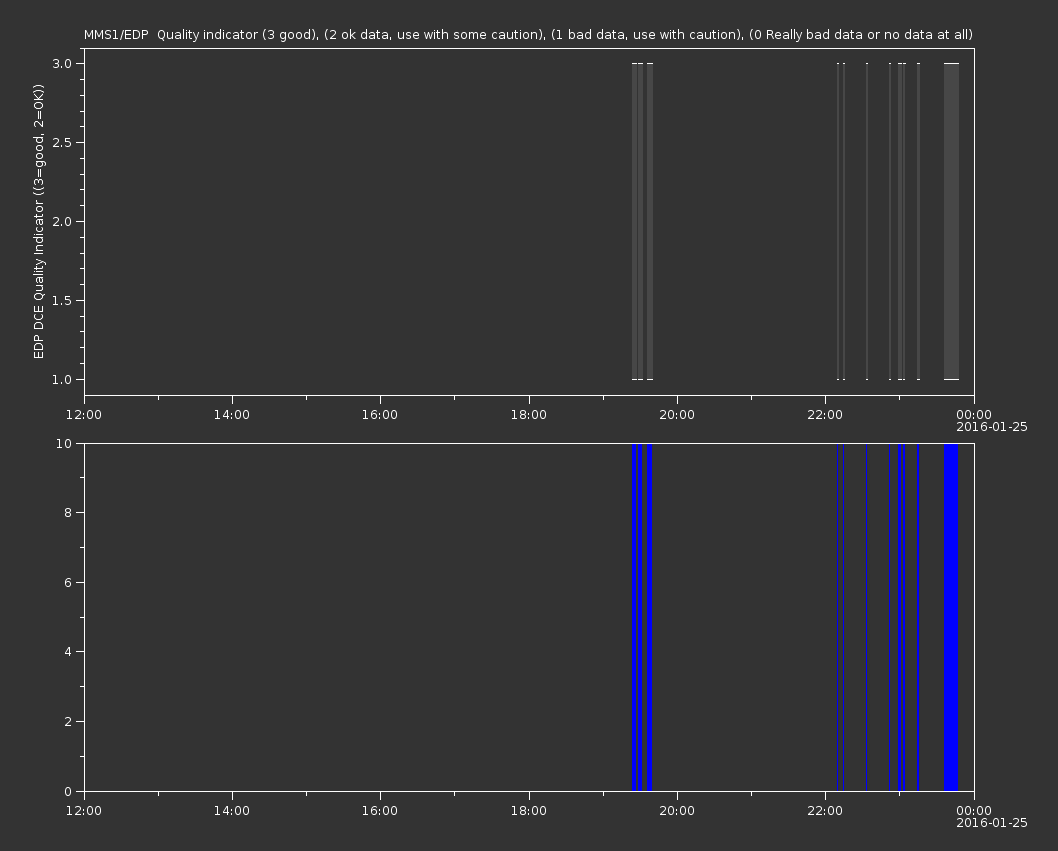Viewport: 1058px width, 851px height.
Task: Click the 14:00 label under the bottom plot
Action: pyautogui.click(x=232, y=810)
